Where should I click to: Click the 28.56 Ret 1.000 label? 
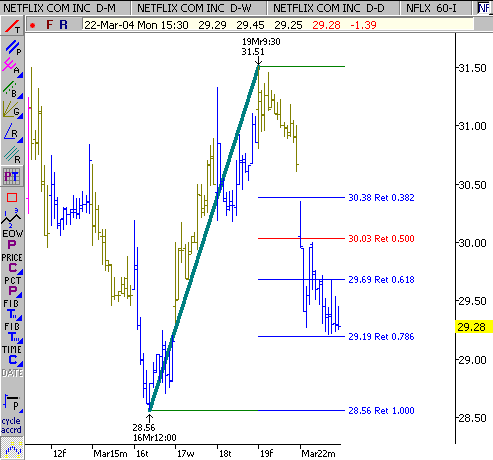381,411
